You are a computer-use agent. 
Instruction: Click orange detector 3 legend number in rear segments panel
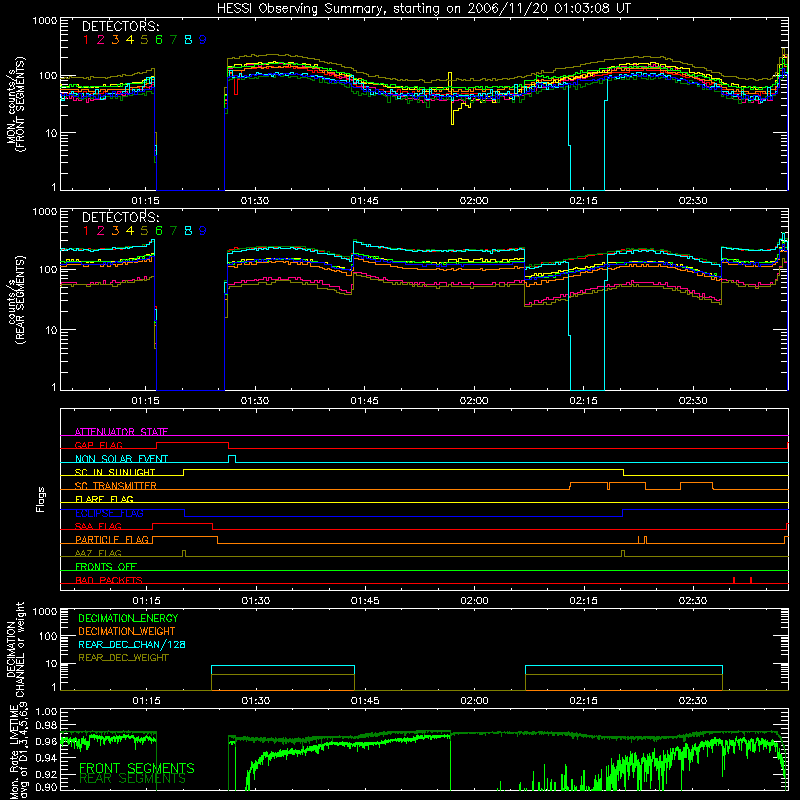[115, 231]
